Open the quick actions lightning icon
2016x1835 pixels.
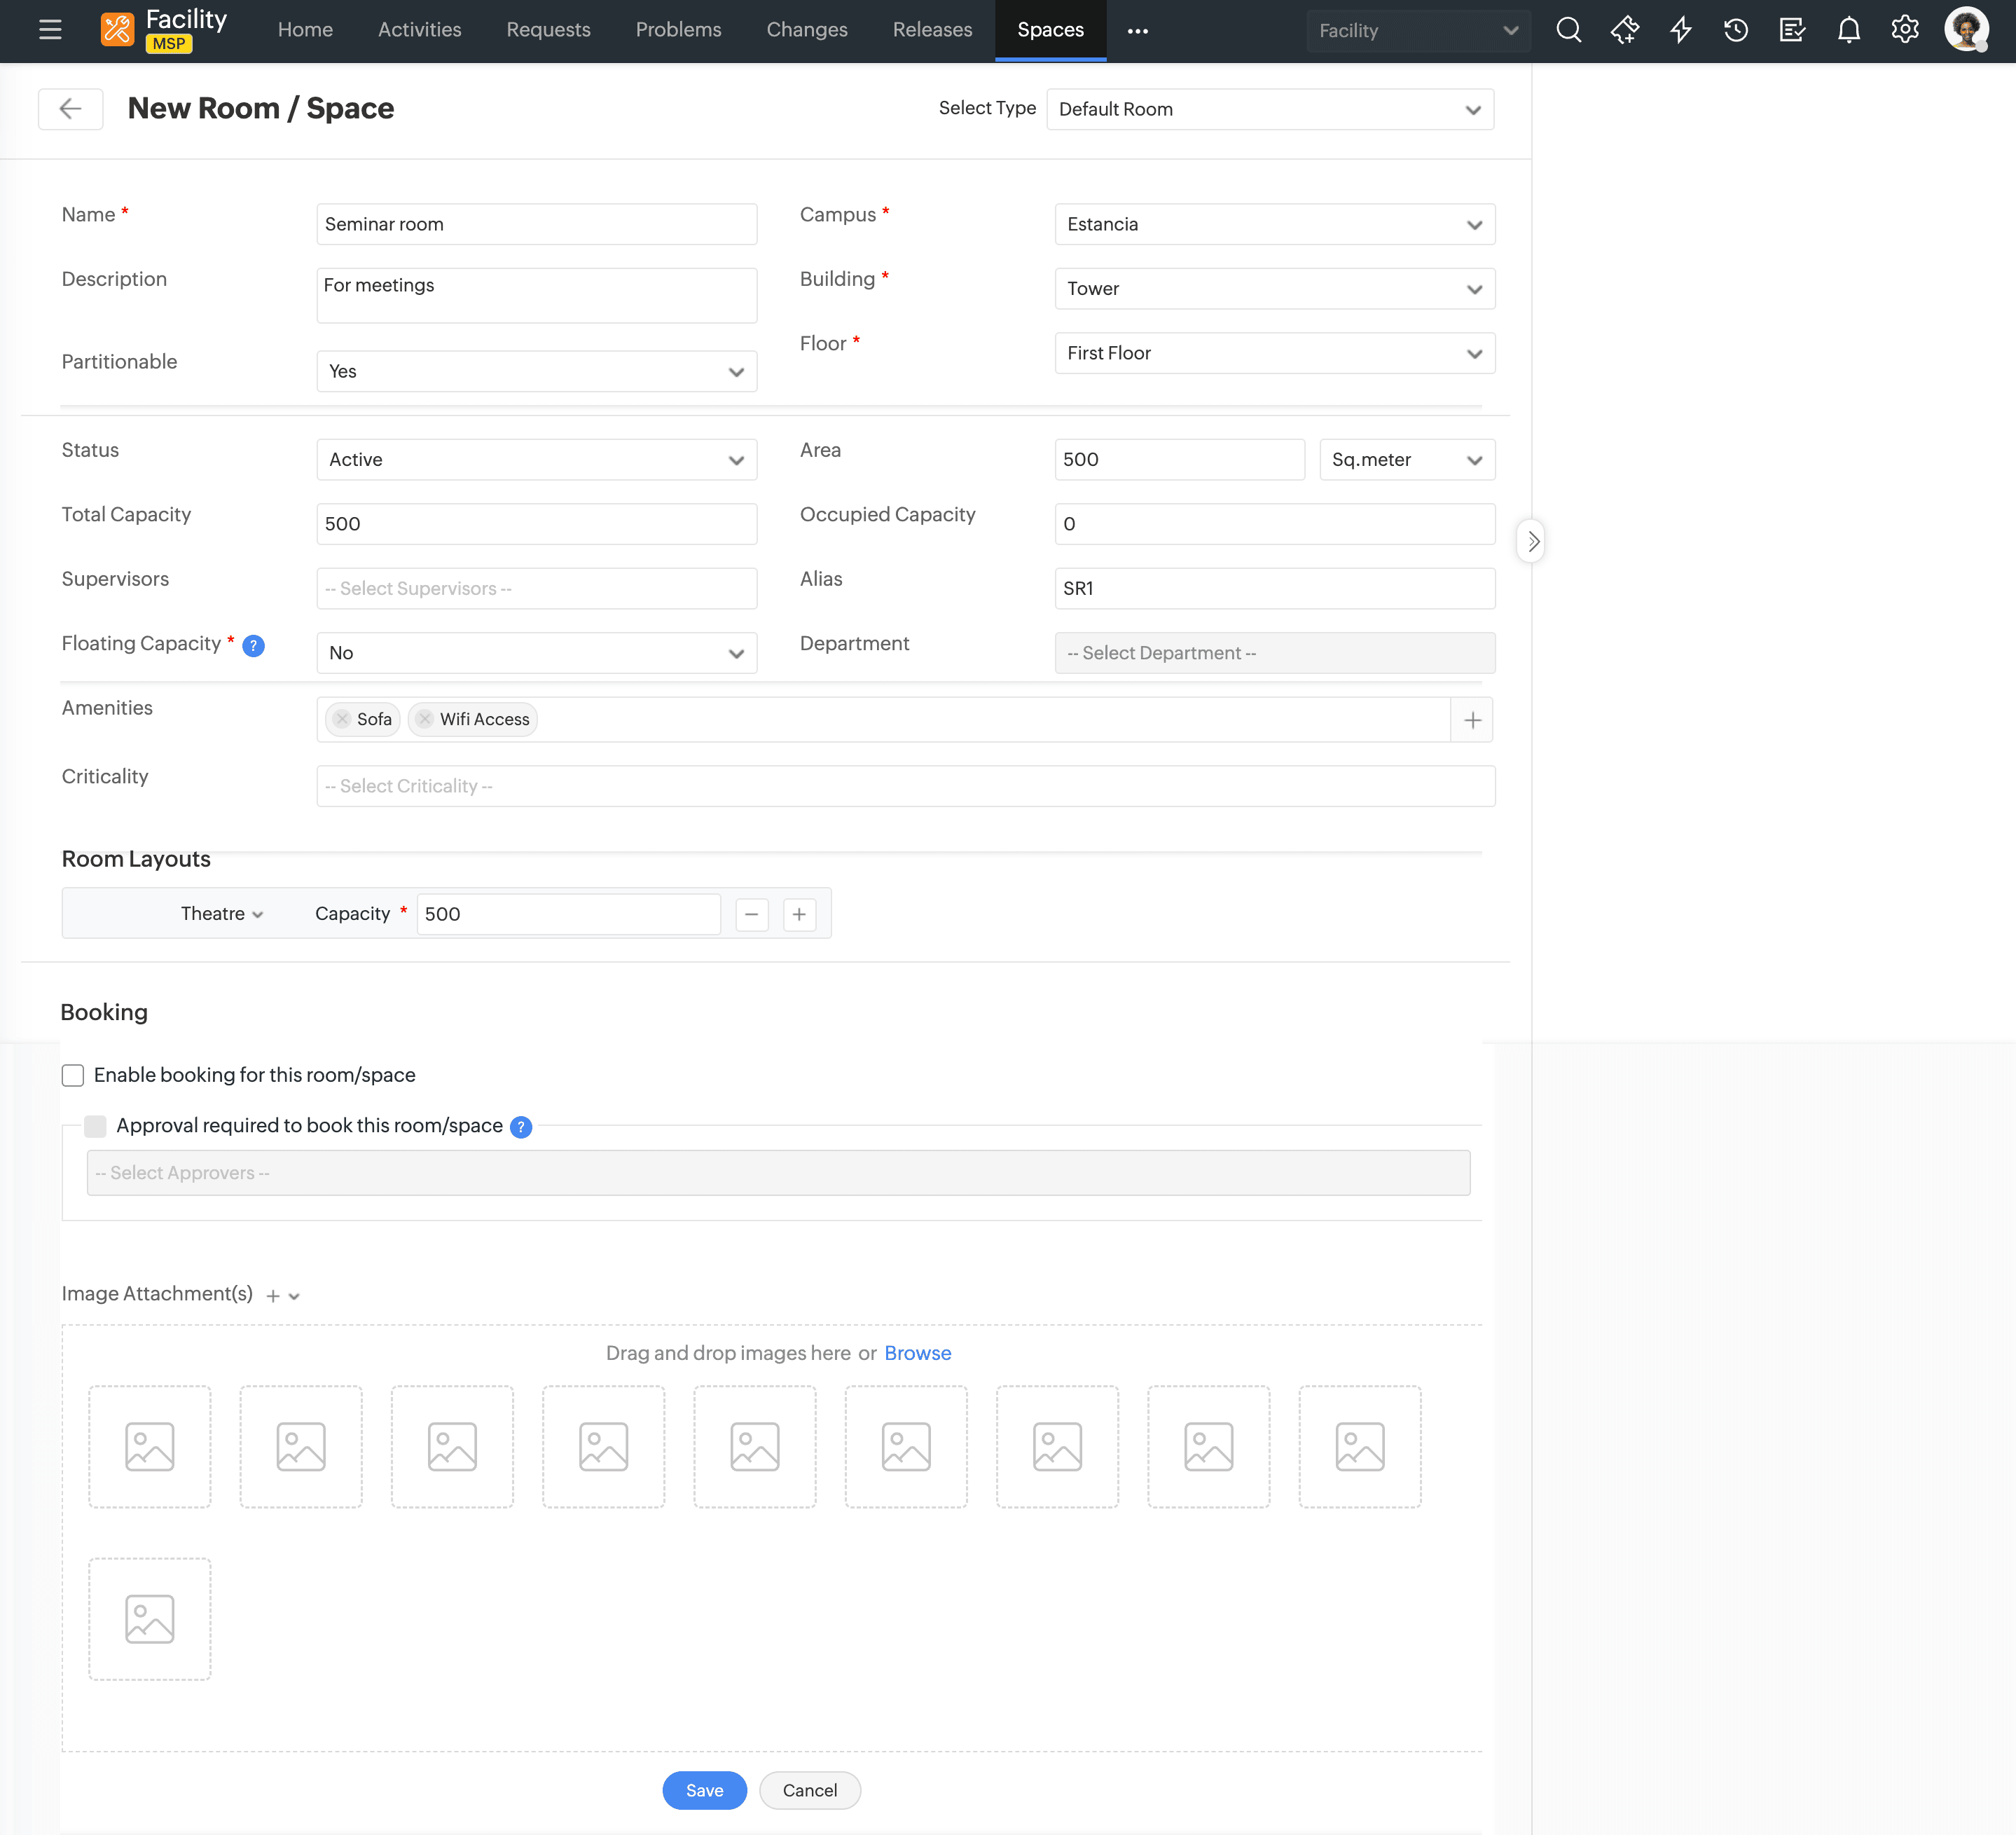(1680, 30)
